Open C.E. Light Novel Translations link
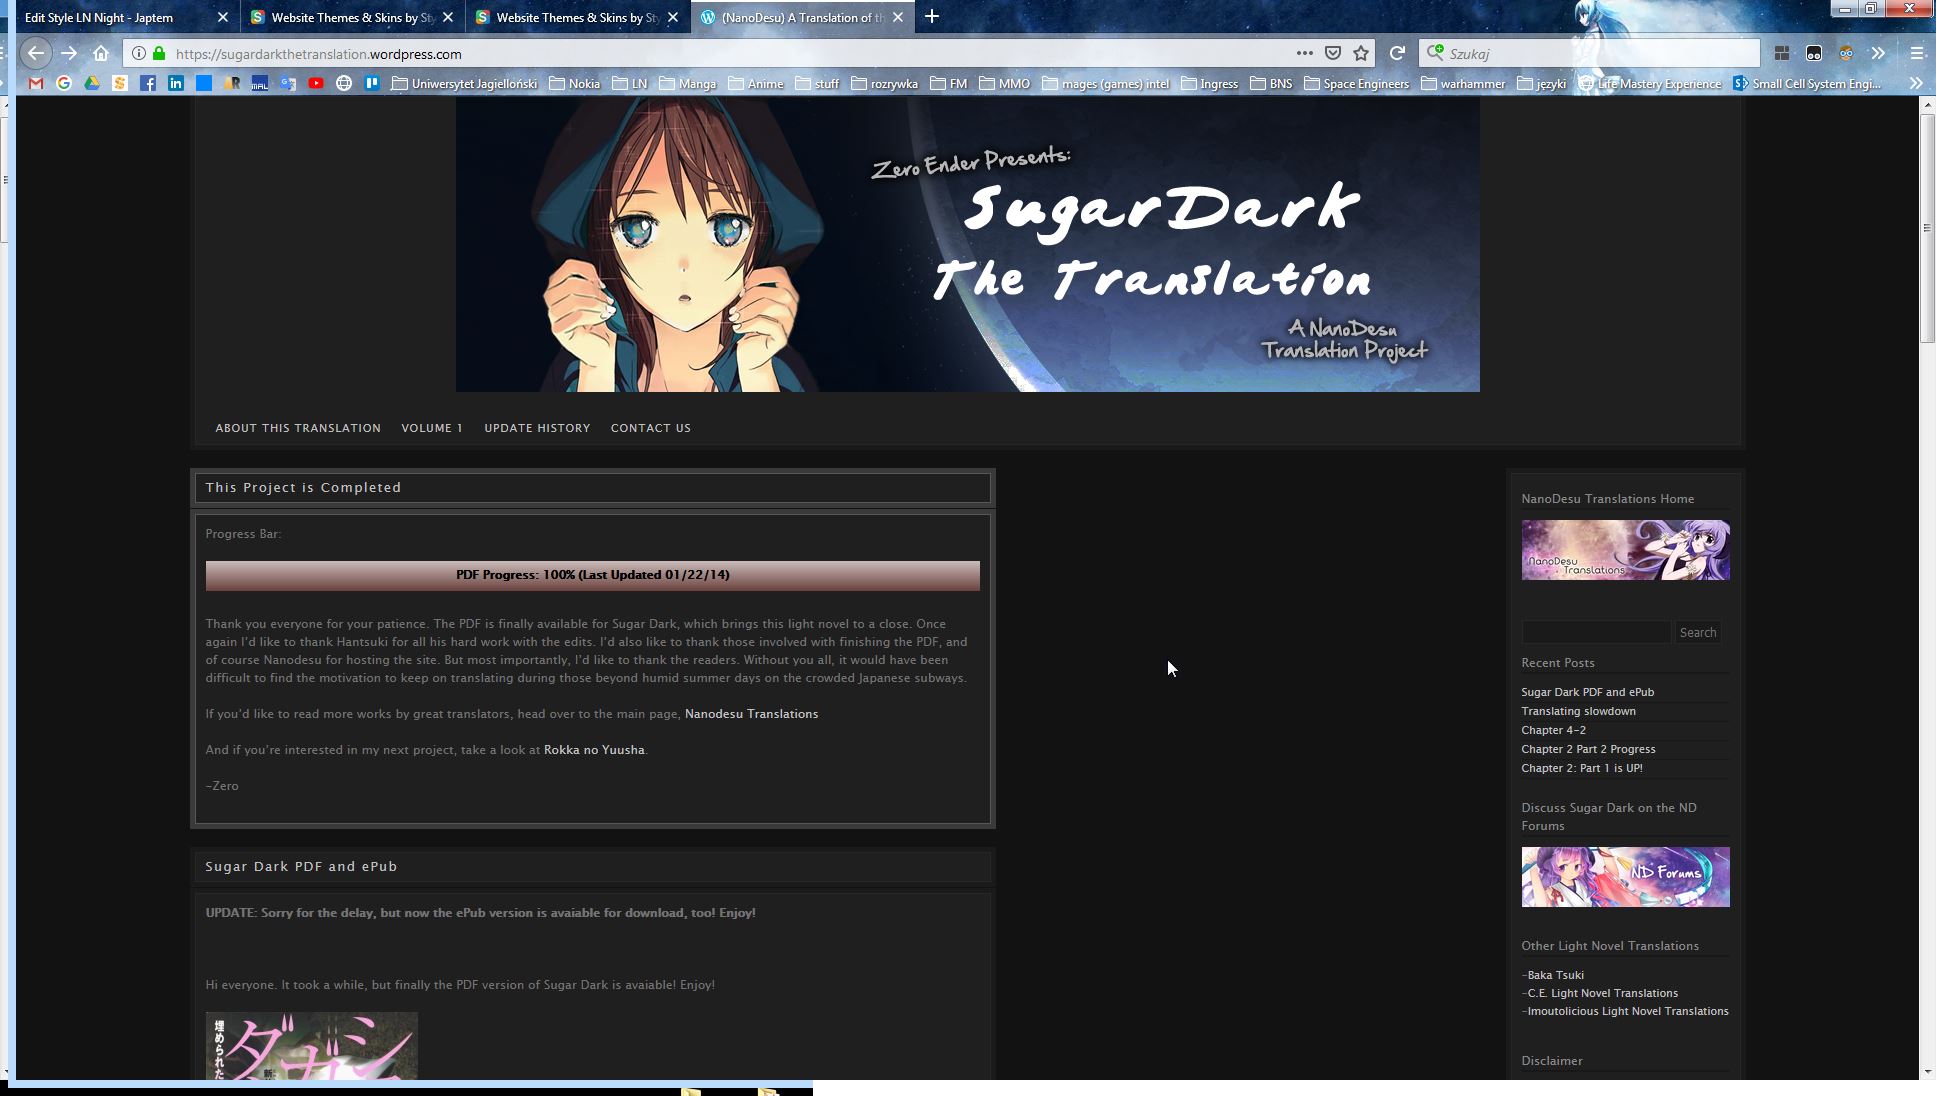 pos(1602,993)
